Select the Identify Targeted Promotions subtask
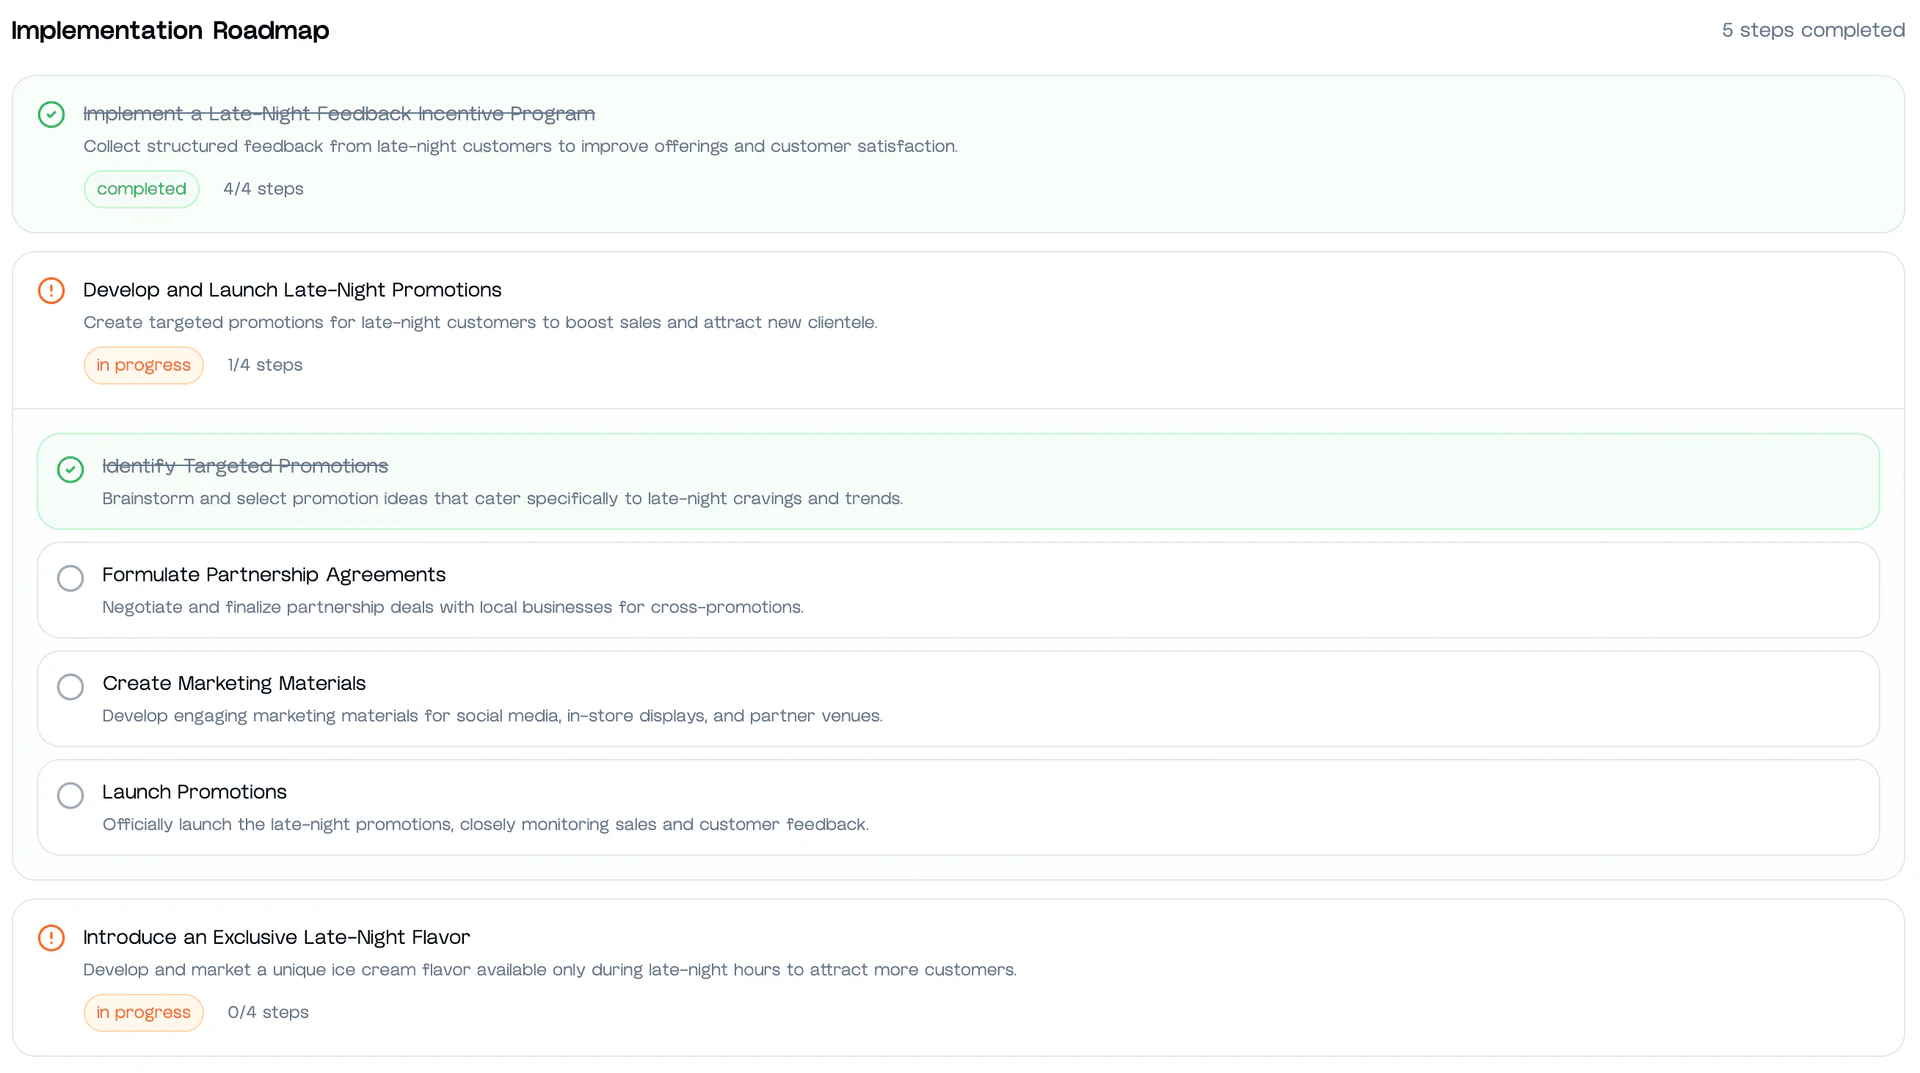The height and width of the screenshot is (1073, 1920). click(245, 466)
